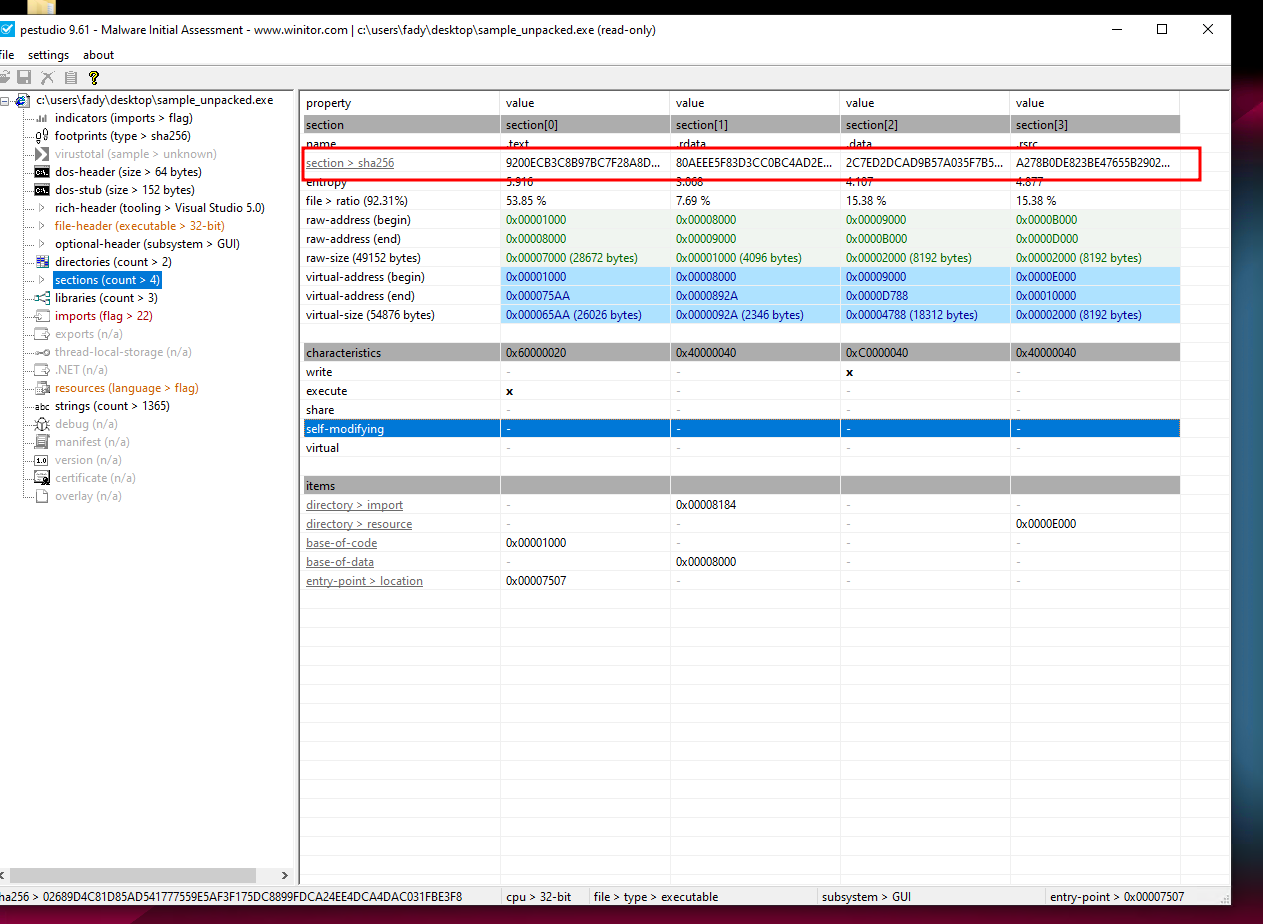1263x924 pixels.
Task: Click the version 1.0 icon
Action: pos(42,460)
